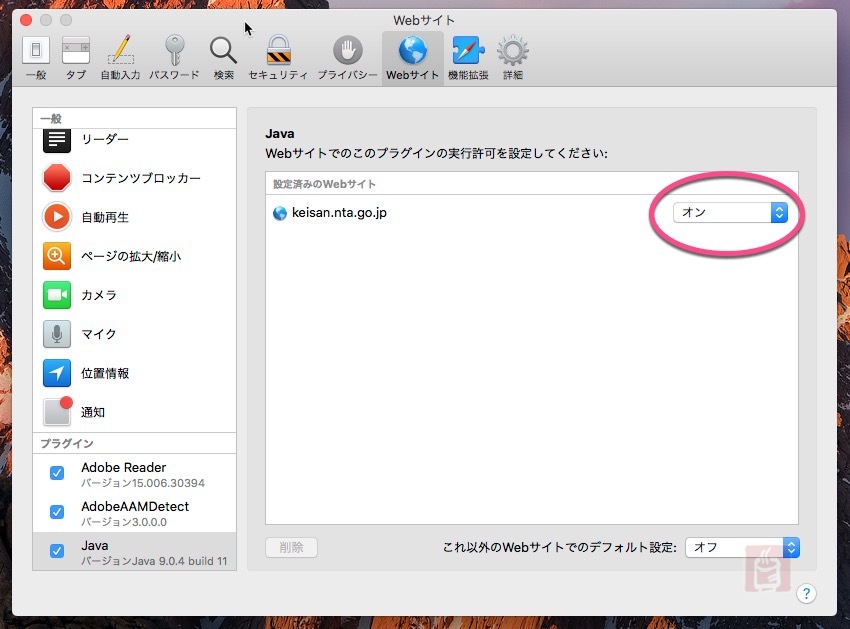Open the 一般 (General) preferences pane
Screen dimensions: 850x629
point(35,58)
